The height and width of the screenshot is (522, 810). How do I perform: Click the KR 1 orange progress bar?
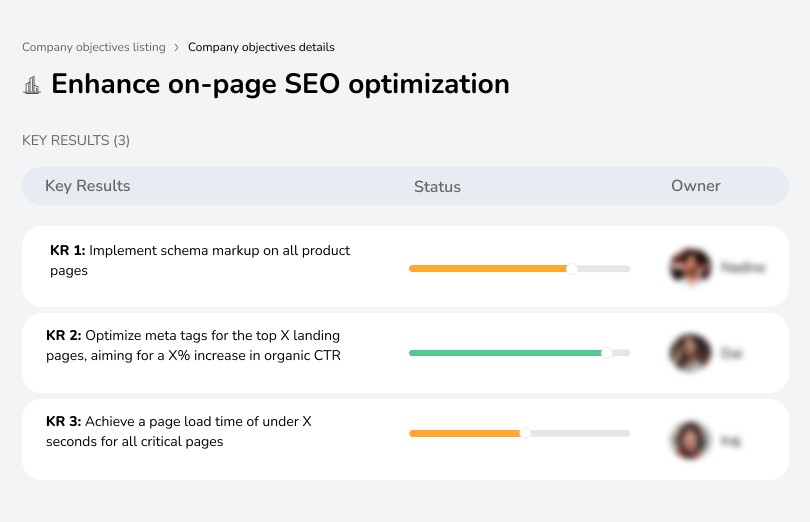(x=488, y=269)
